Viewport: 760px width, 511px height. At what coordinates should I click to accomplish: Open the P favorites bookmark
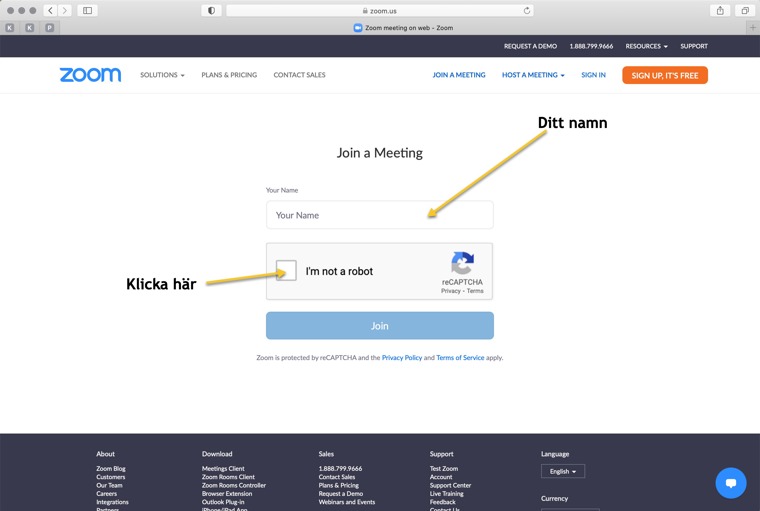49,28
